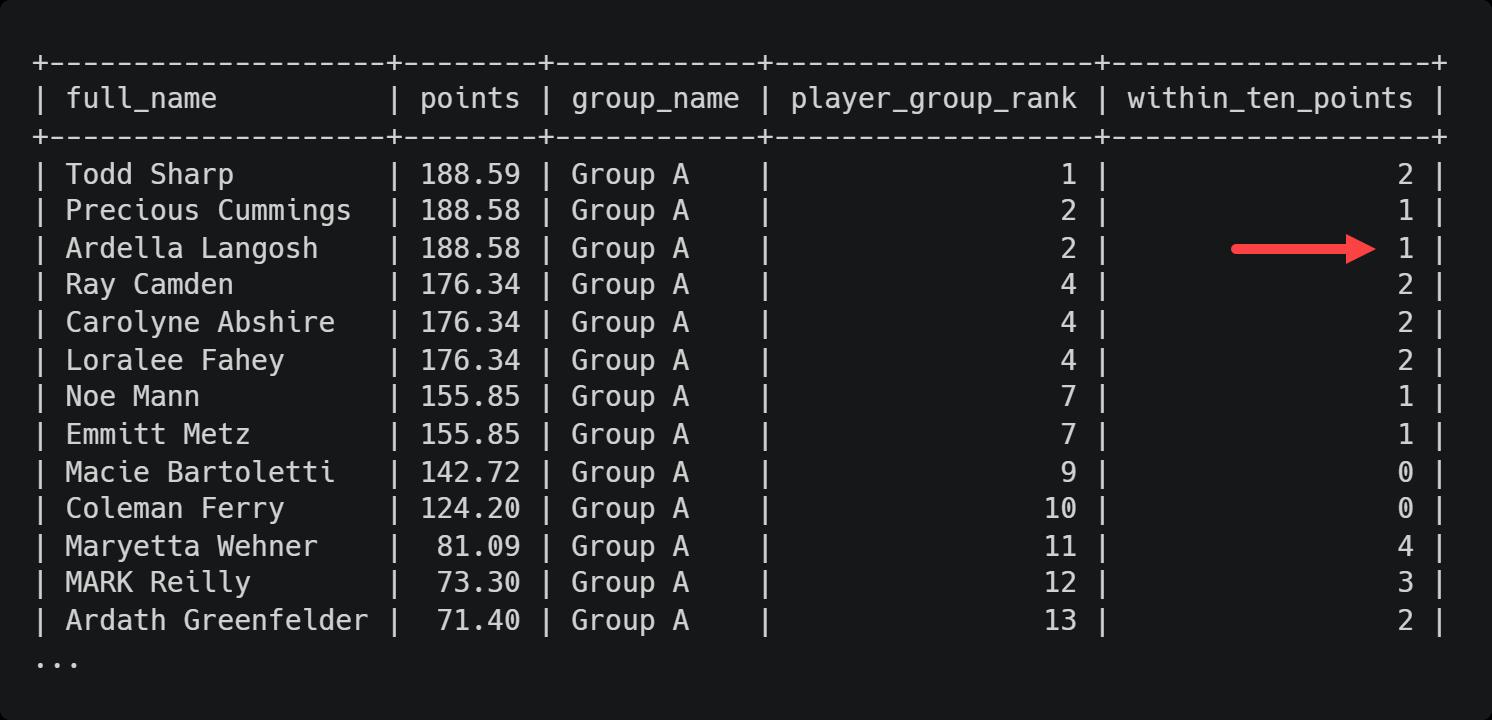This screenshot has width=1492, height=720.
Task: Click on Ardella Langosh's name
Action: (x=191, y=248)
